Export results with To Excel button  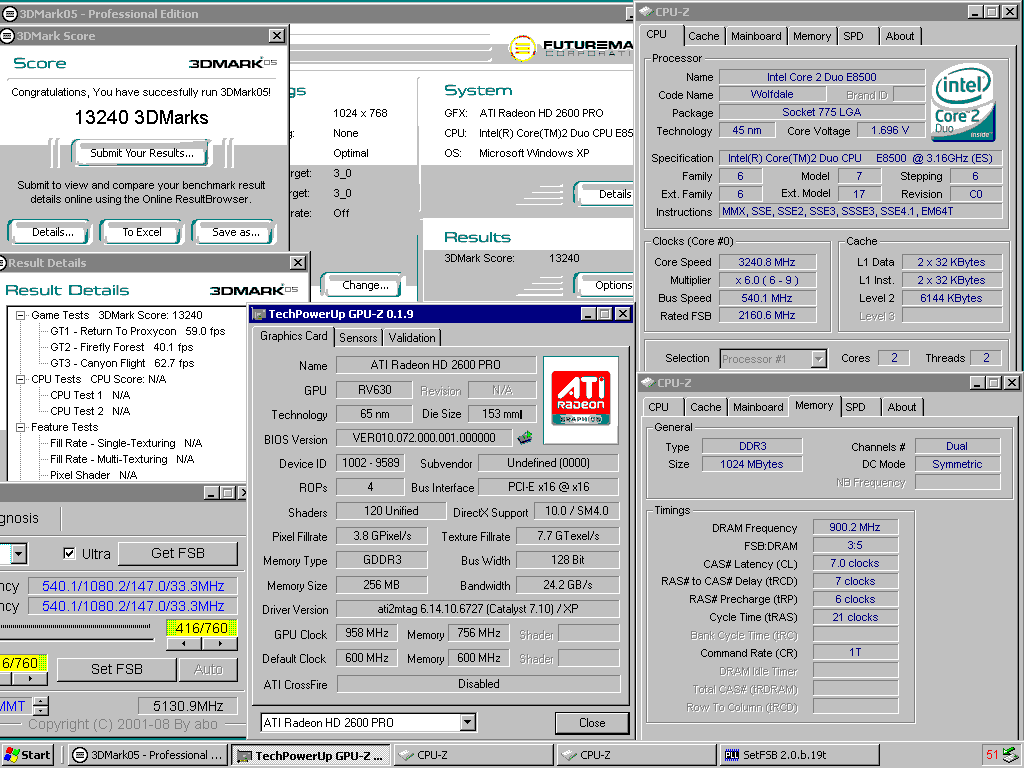[142, 232]
